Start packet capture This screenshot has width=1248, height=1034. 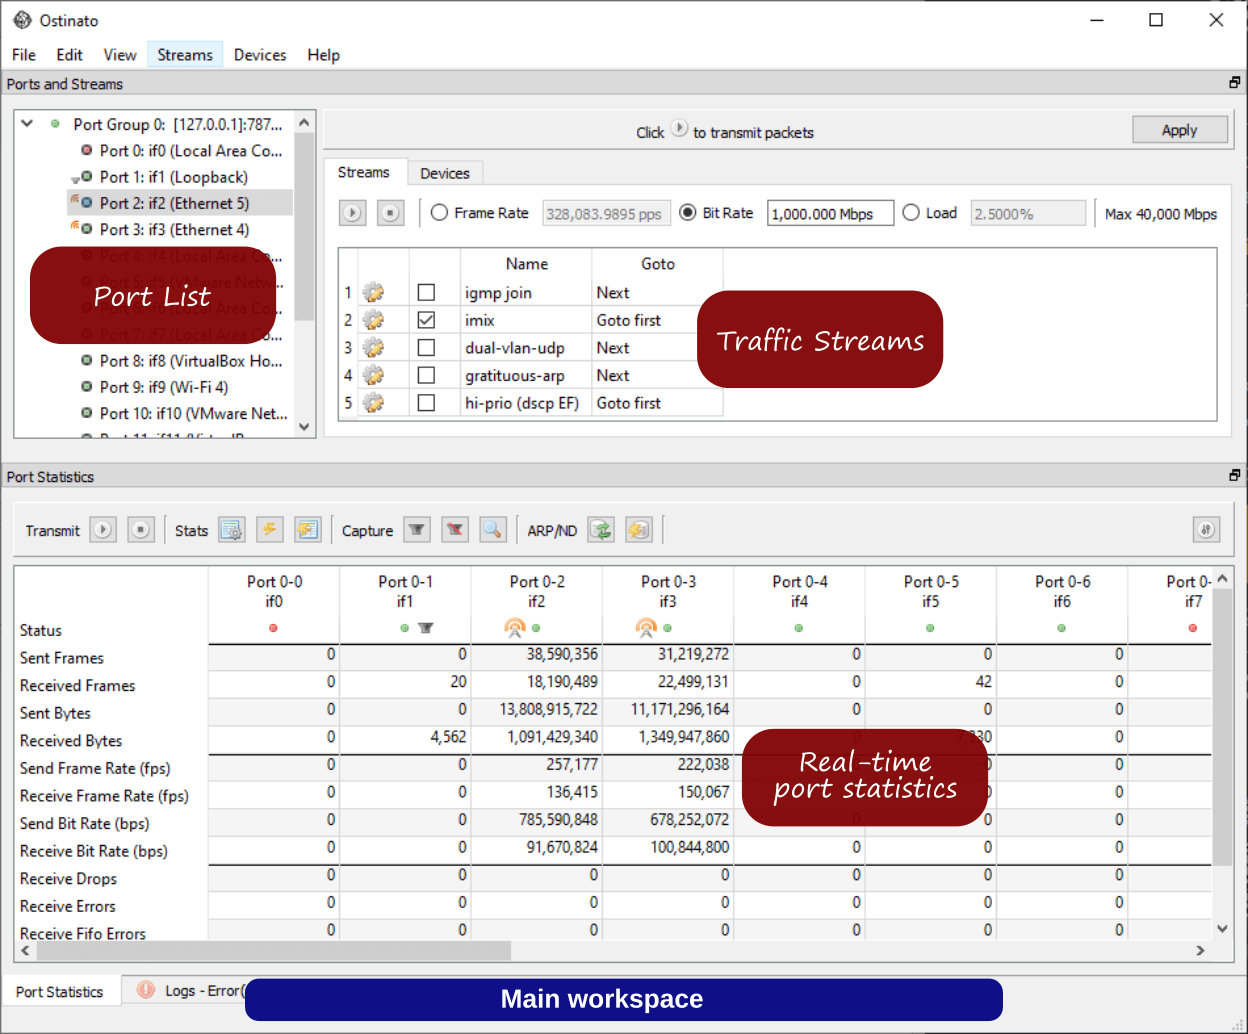417,530
